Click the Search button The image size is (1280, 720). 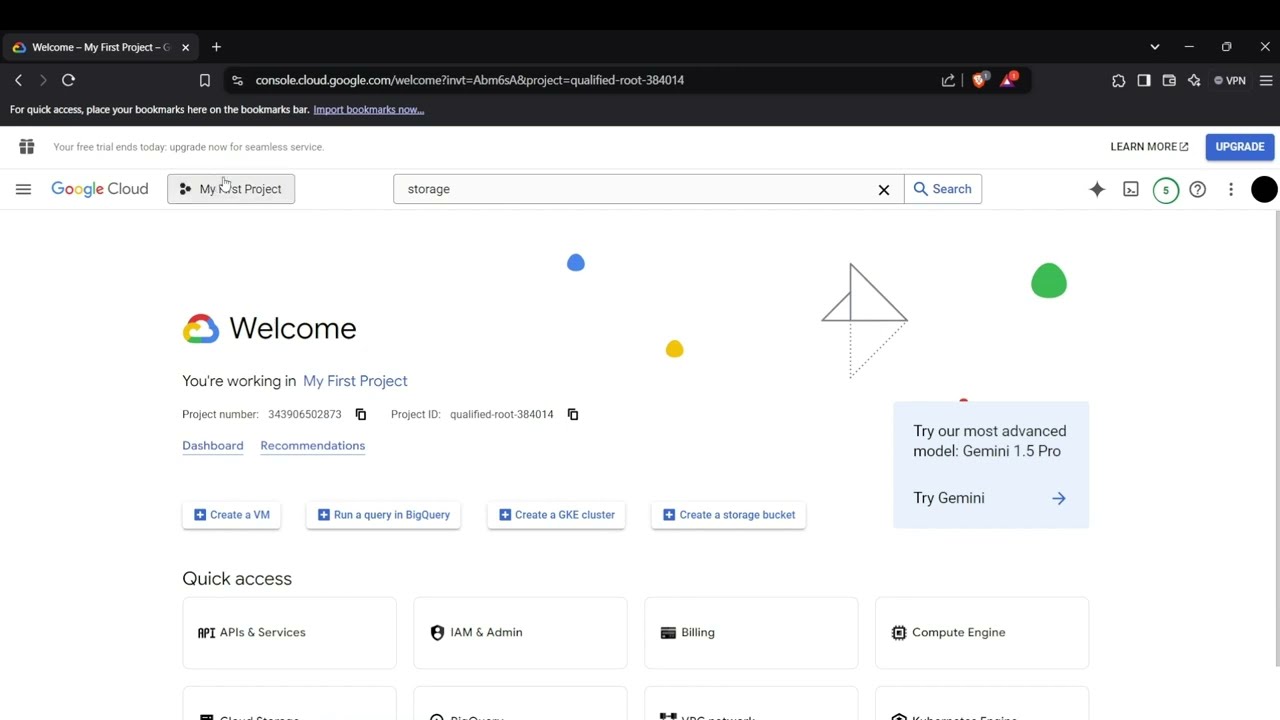point(943,189)
